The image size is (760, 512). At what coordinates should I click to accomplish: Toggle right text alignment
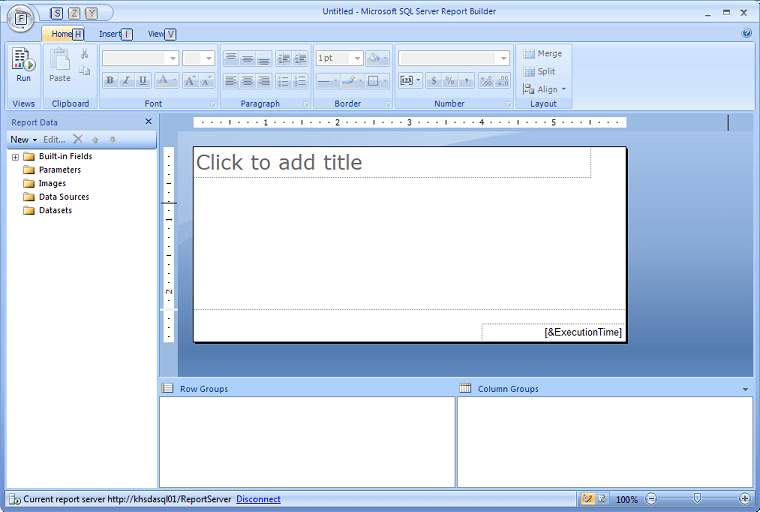[x=264, y=80]
